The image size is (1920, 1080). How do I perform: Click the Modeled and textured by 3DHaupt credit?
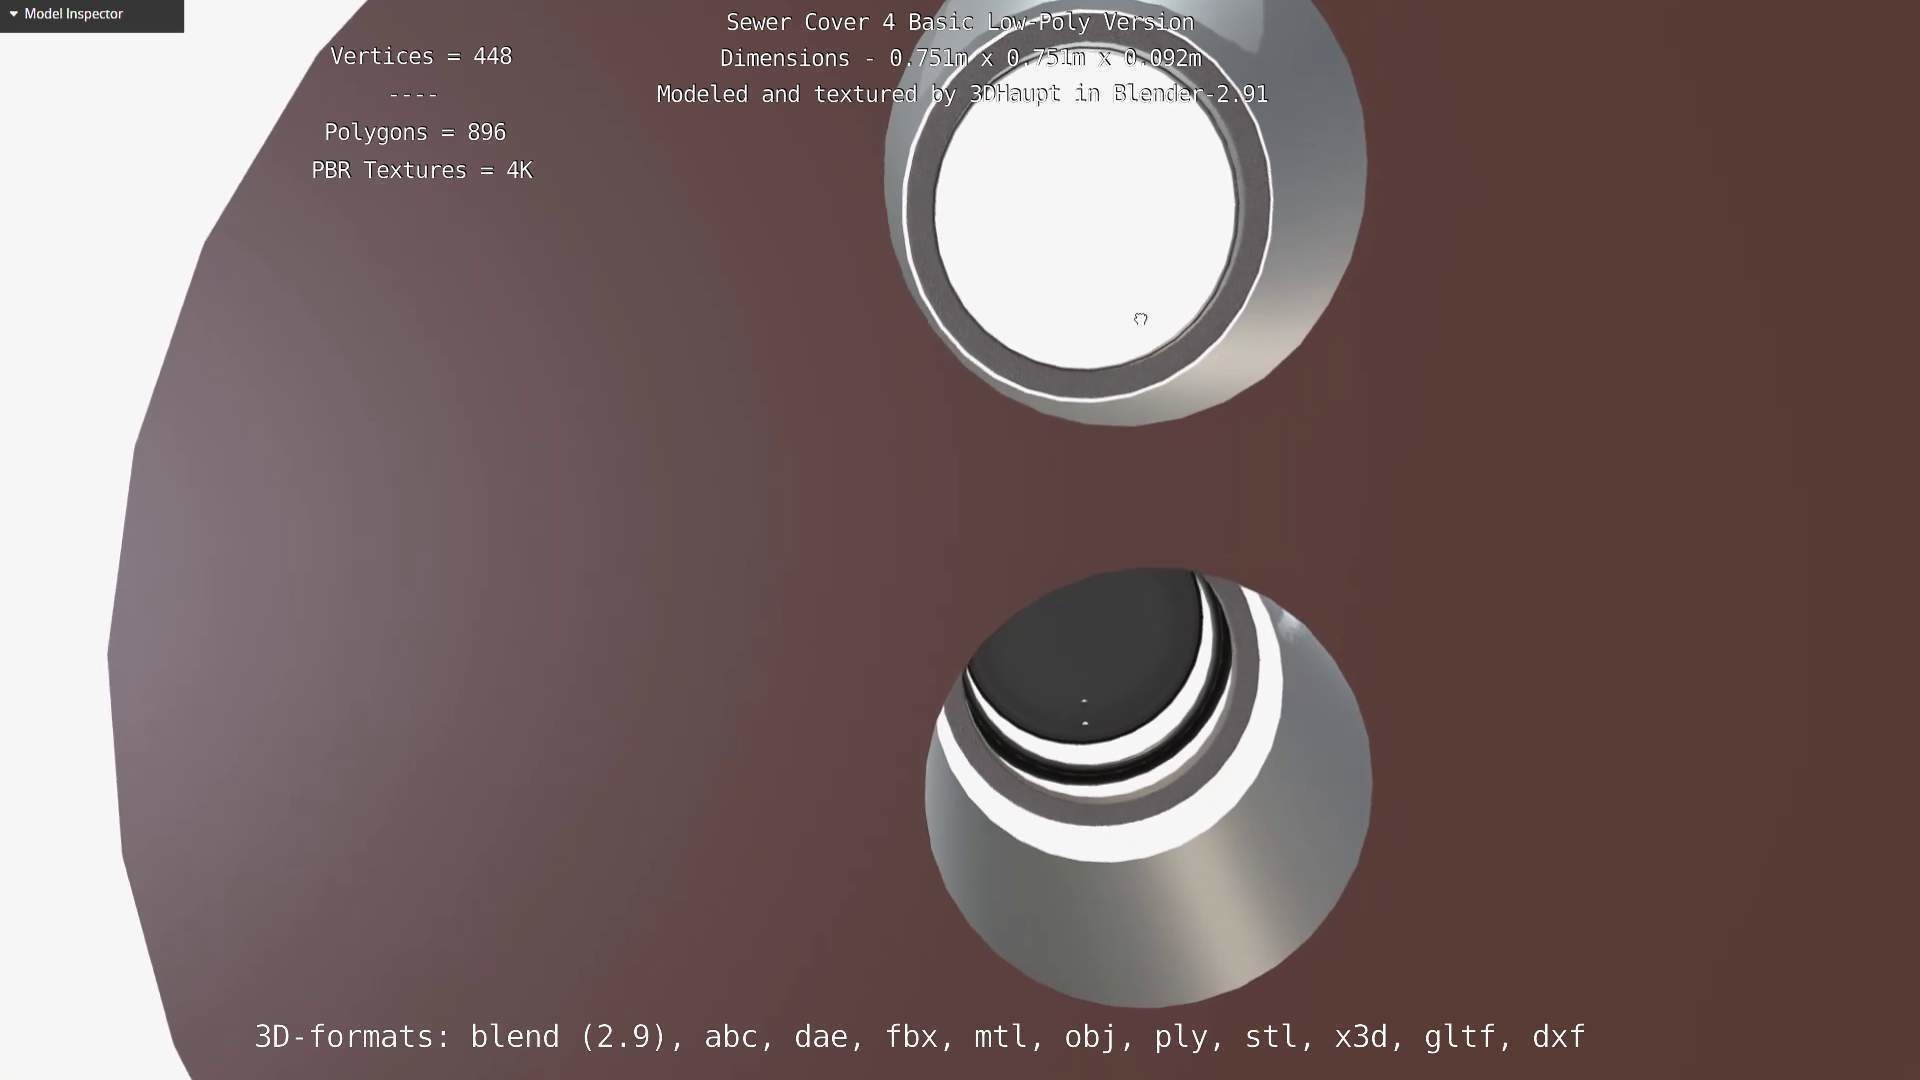click(x=962, y=95)
